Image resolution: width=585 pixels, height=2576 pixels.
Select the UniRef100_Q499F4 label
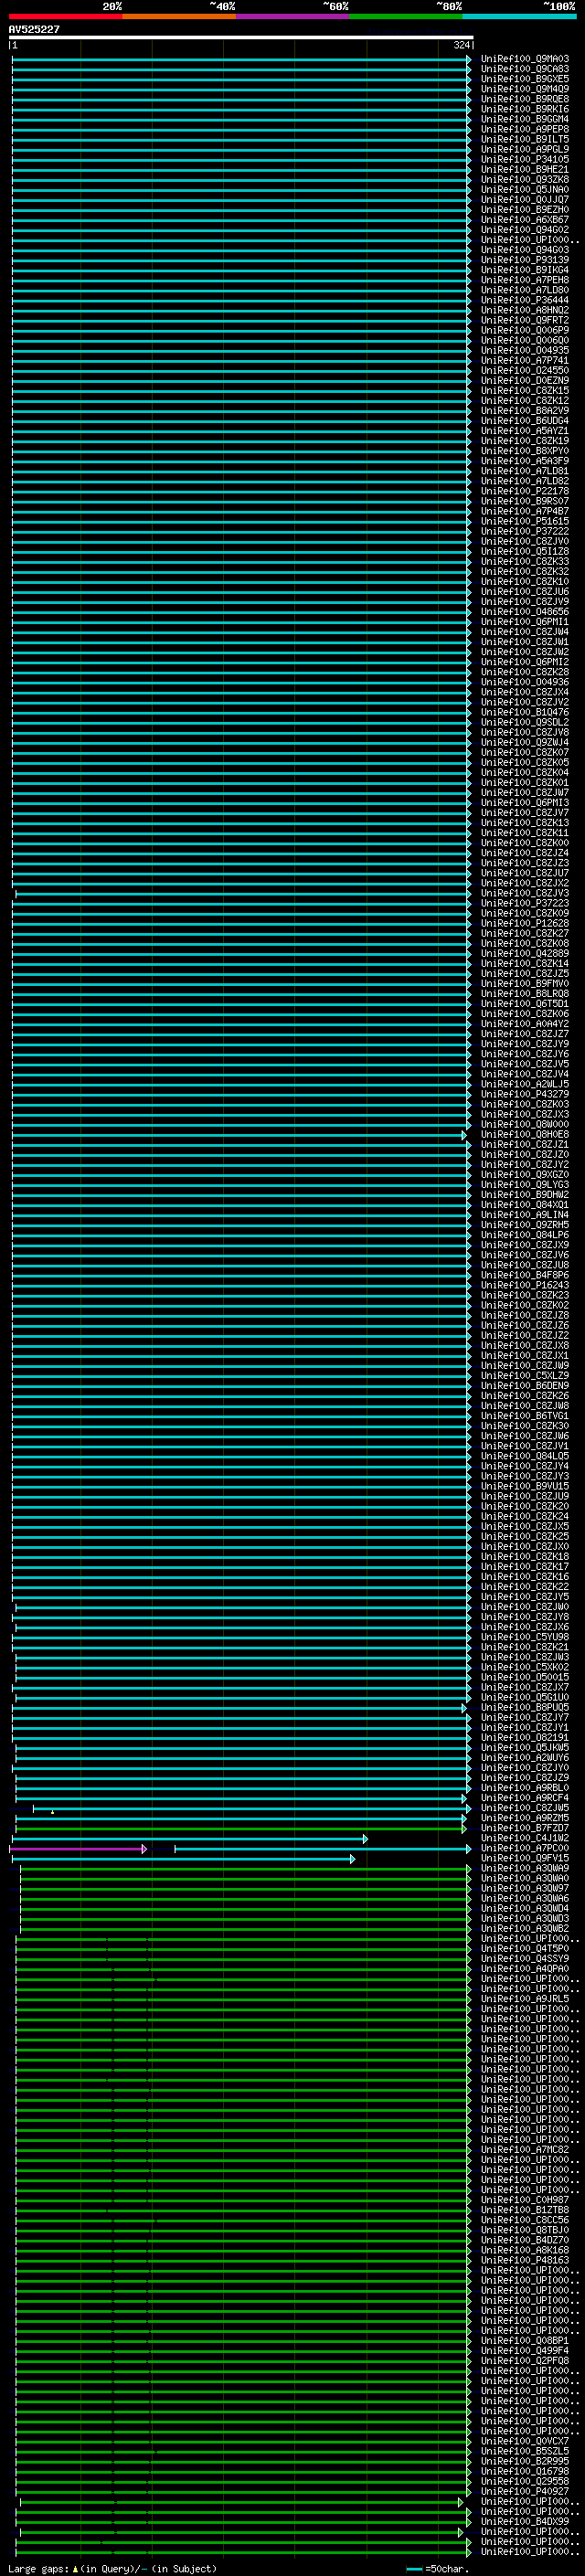point(525,2351)
